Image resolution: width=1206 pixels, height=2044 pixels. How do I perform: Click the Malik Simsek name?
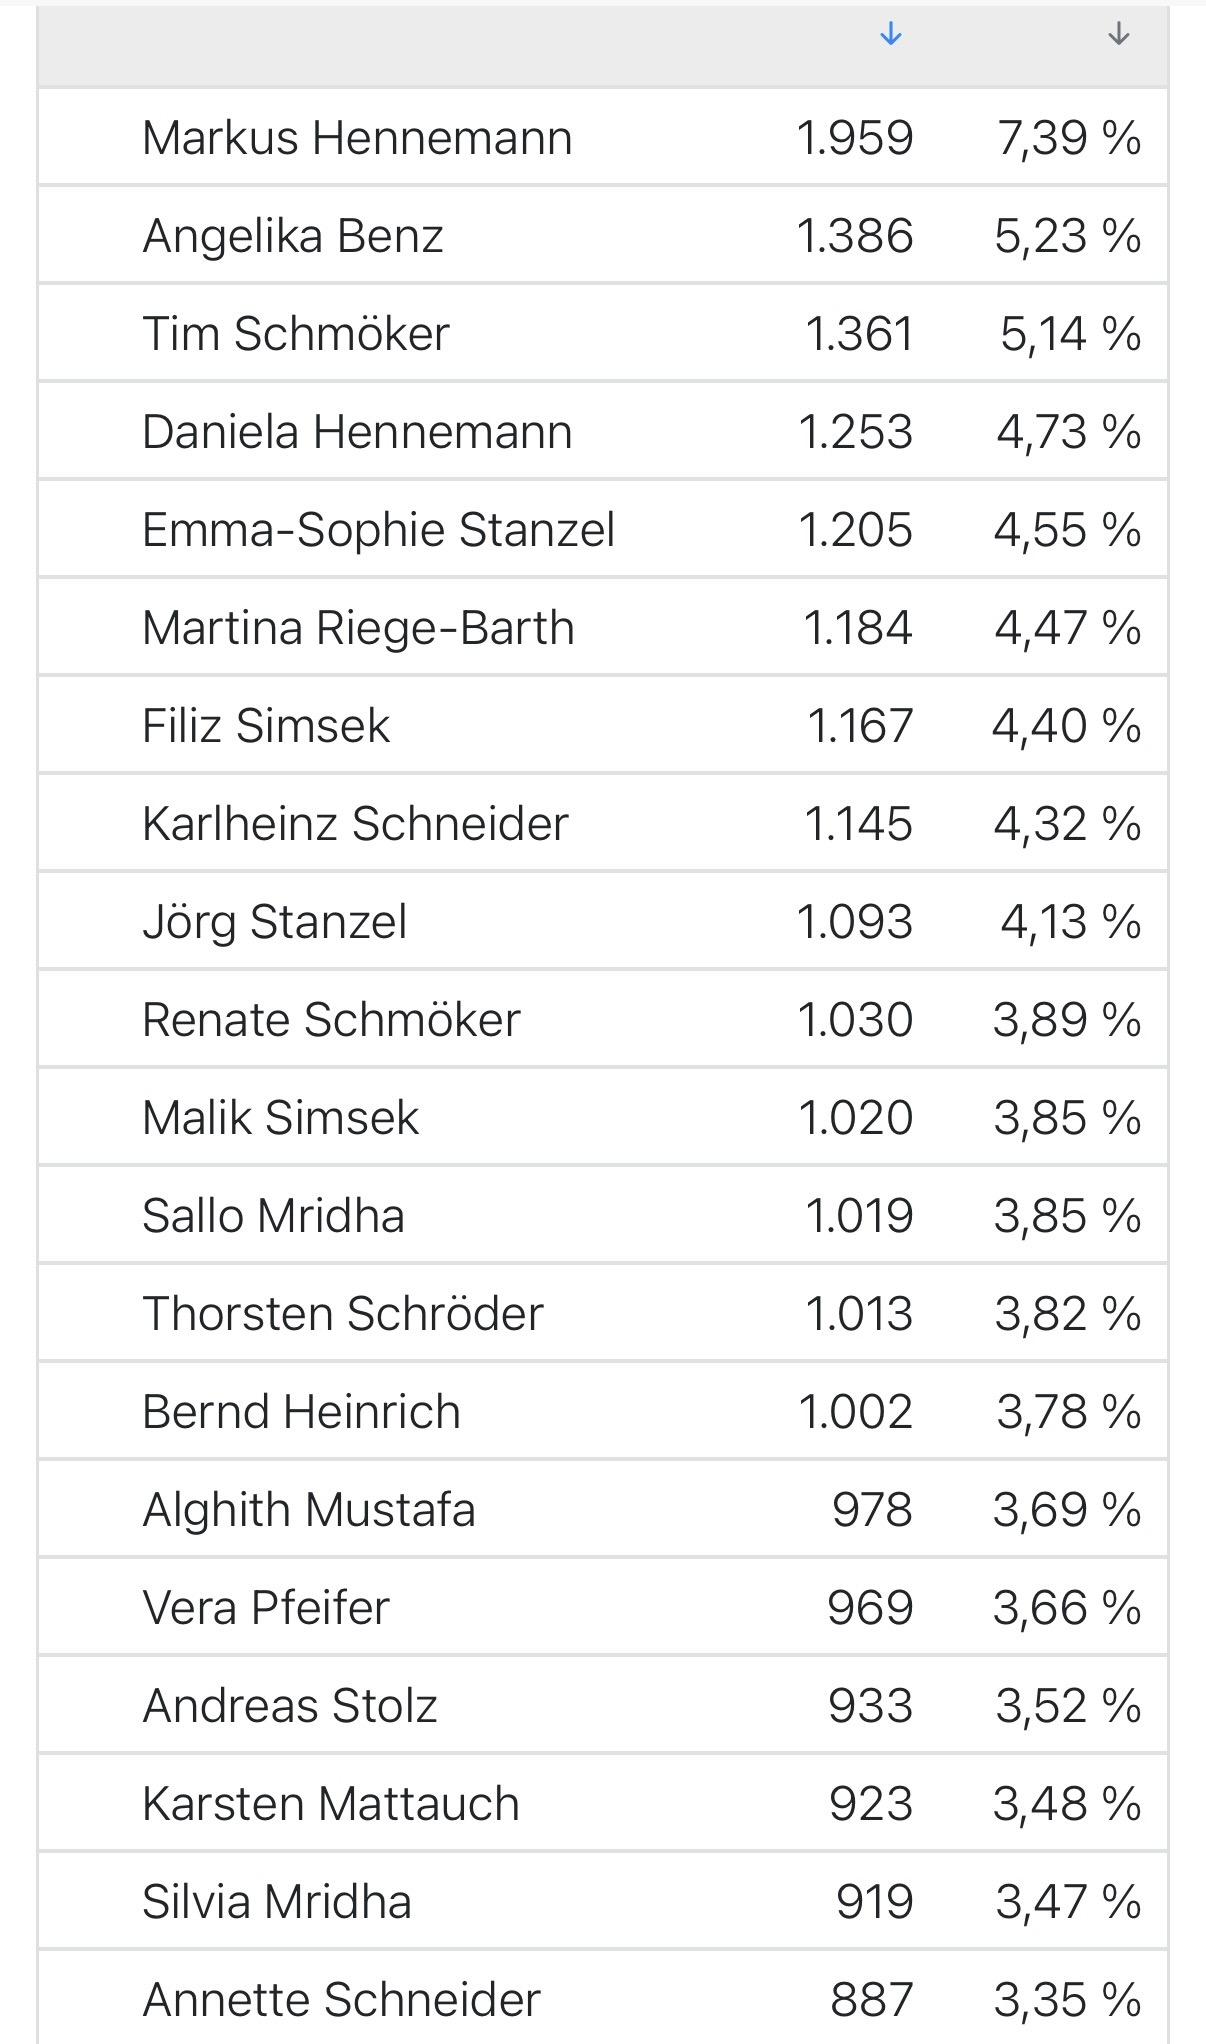pos(280,1117)
